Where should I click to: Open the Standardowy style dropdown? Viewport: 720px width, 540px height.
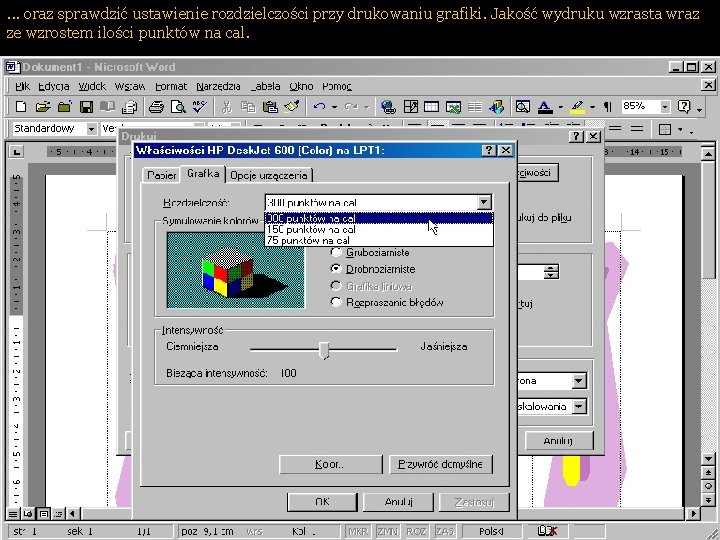91,129
